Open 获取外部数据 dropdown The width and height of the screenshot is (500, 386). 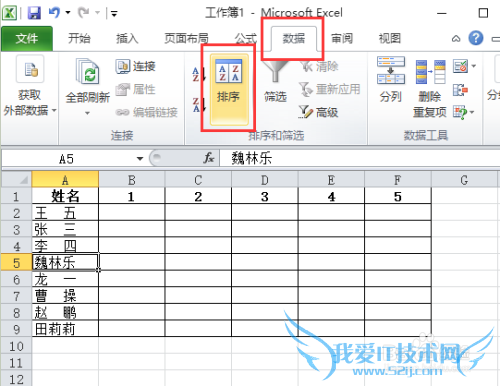tap(29, 87)
